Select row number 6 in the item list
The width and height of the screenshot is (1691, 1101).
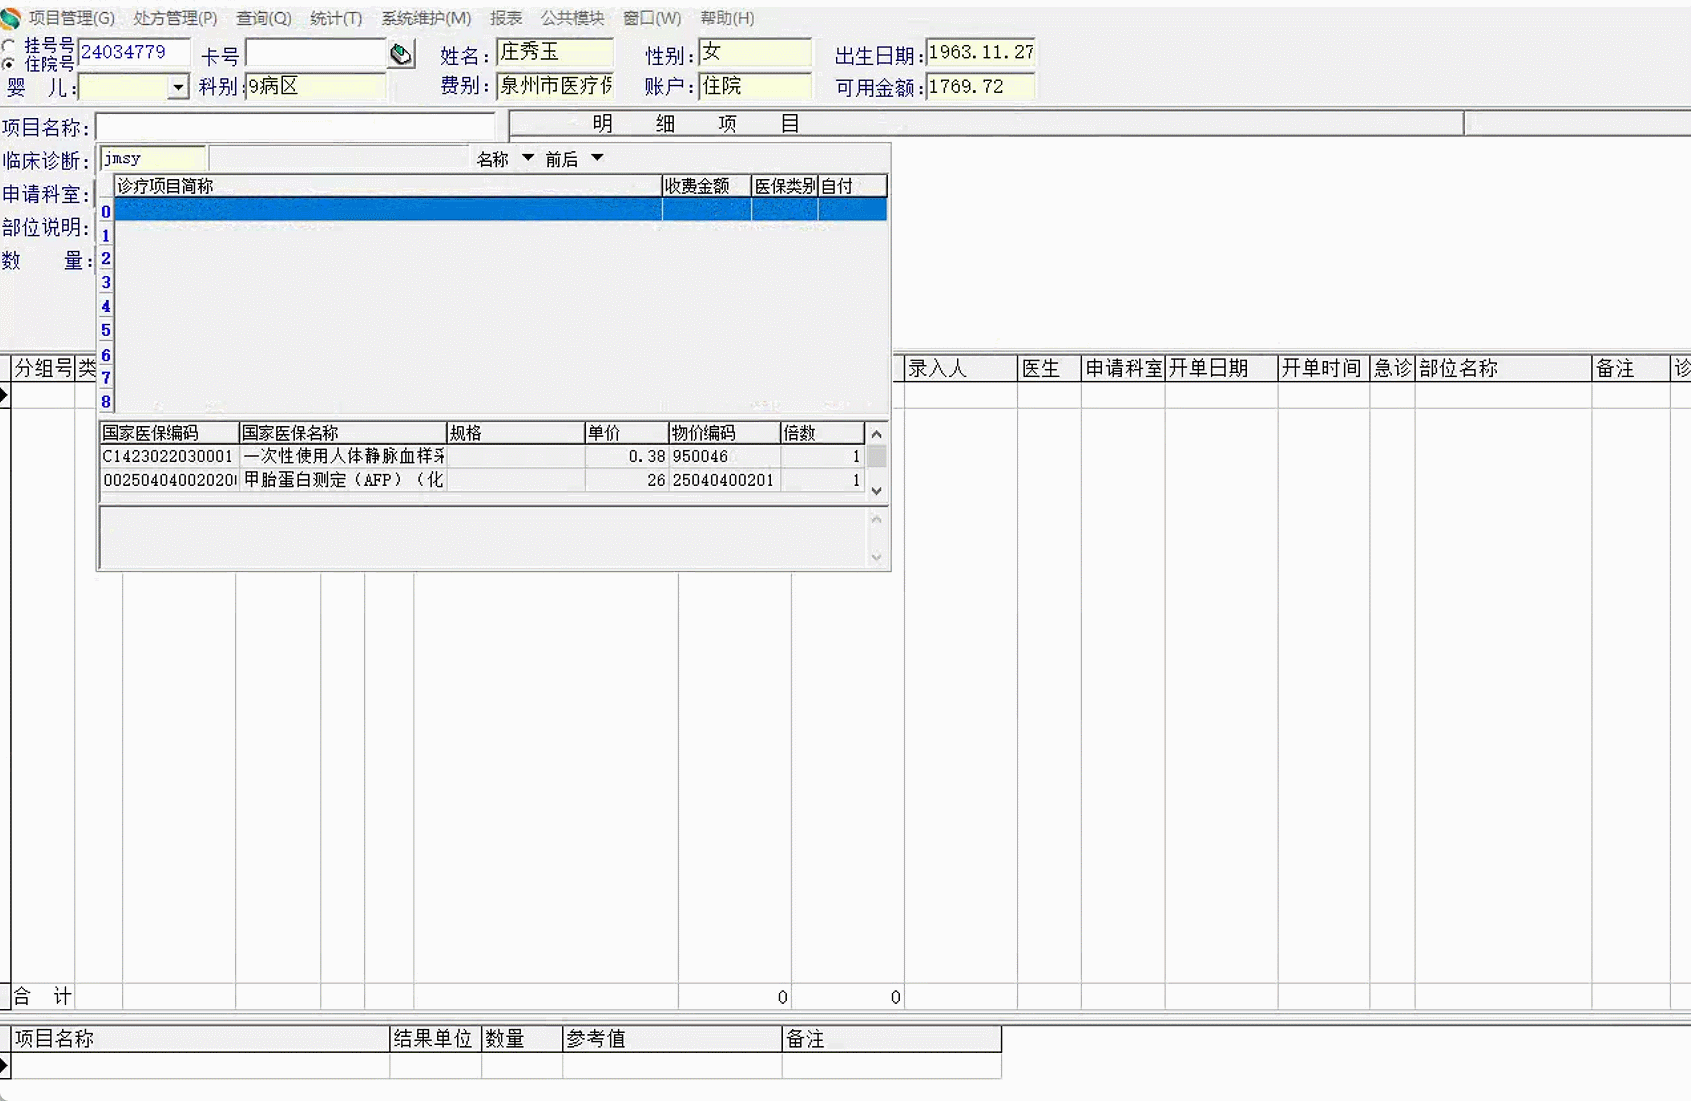pos(106,355)
